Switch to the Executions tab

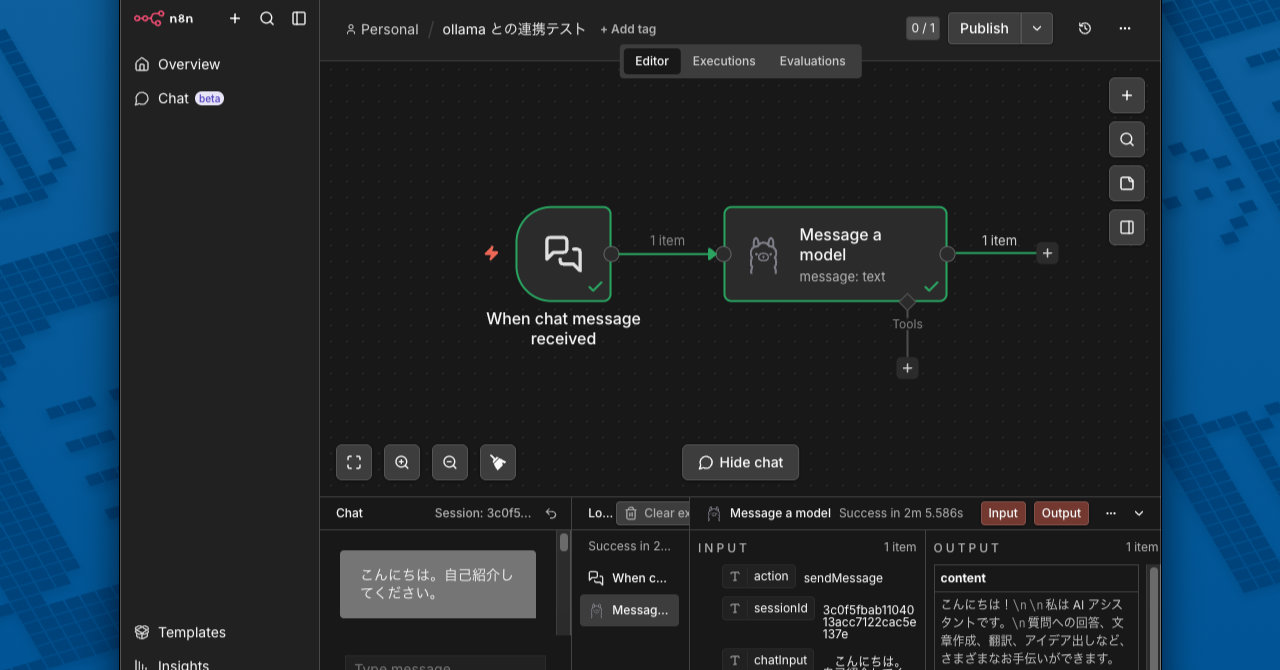[724, 61]
